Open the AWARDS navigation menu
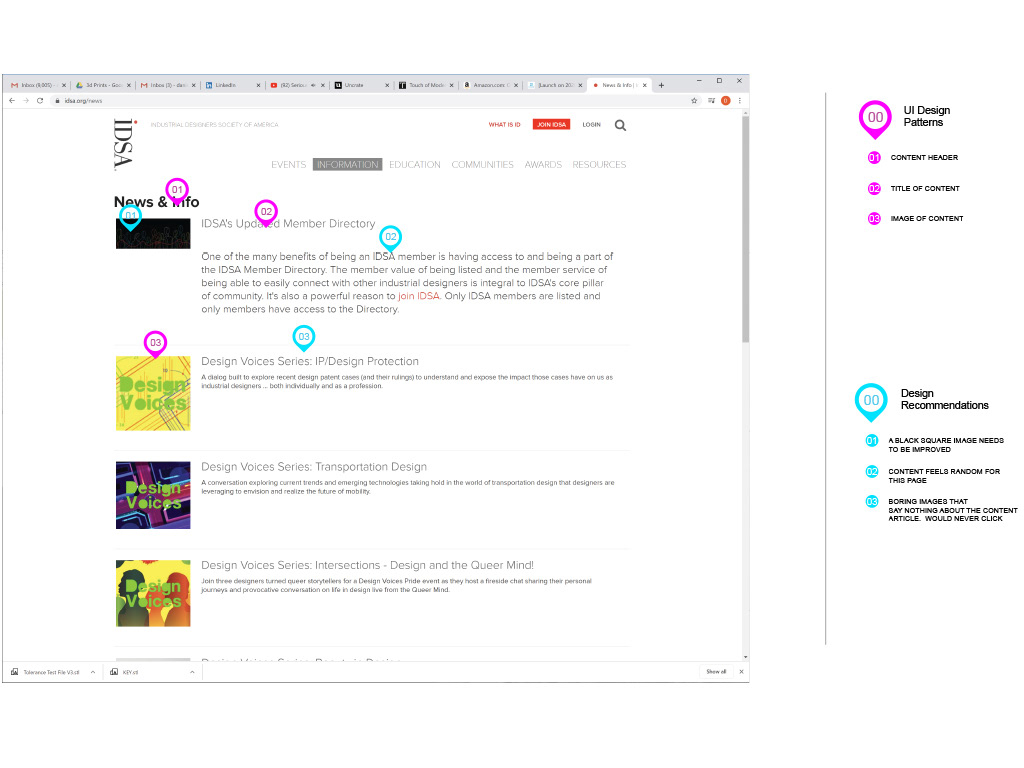Viewport: 1024px width, 768px height. (543, 165)
